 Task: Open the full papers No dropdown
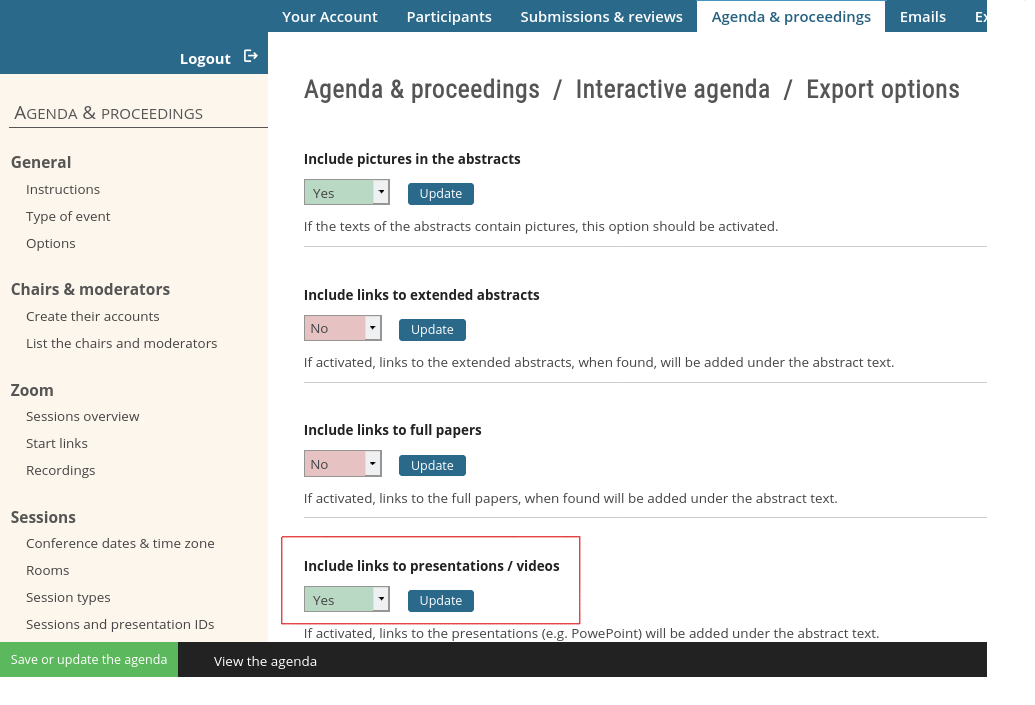tap(342, 464)
